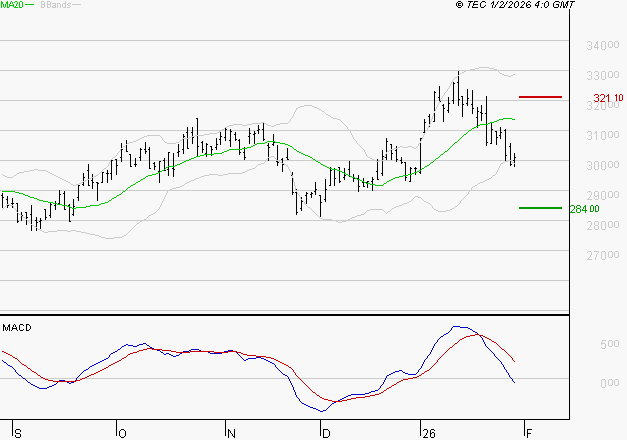The width and height of the screenshot is (627, 440).
Task: Click the 310.00 price axis label
Action: point(603,135)
